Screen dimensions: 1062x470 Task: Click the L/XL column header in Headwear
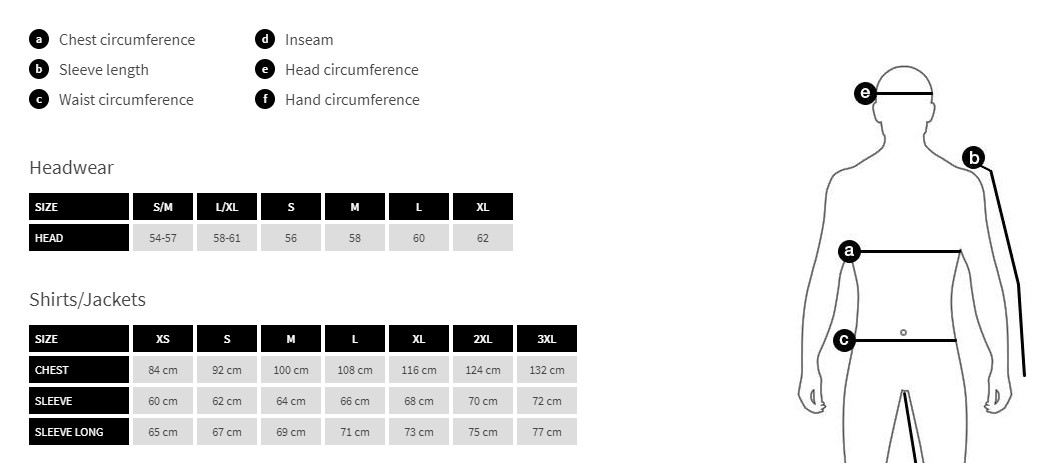pyautogui.click(x=227, y=207)
